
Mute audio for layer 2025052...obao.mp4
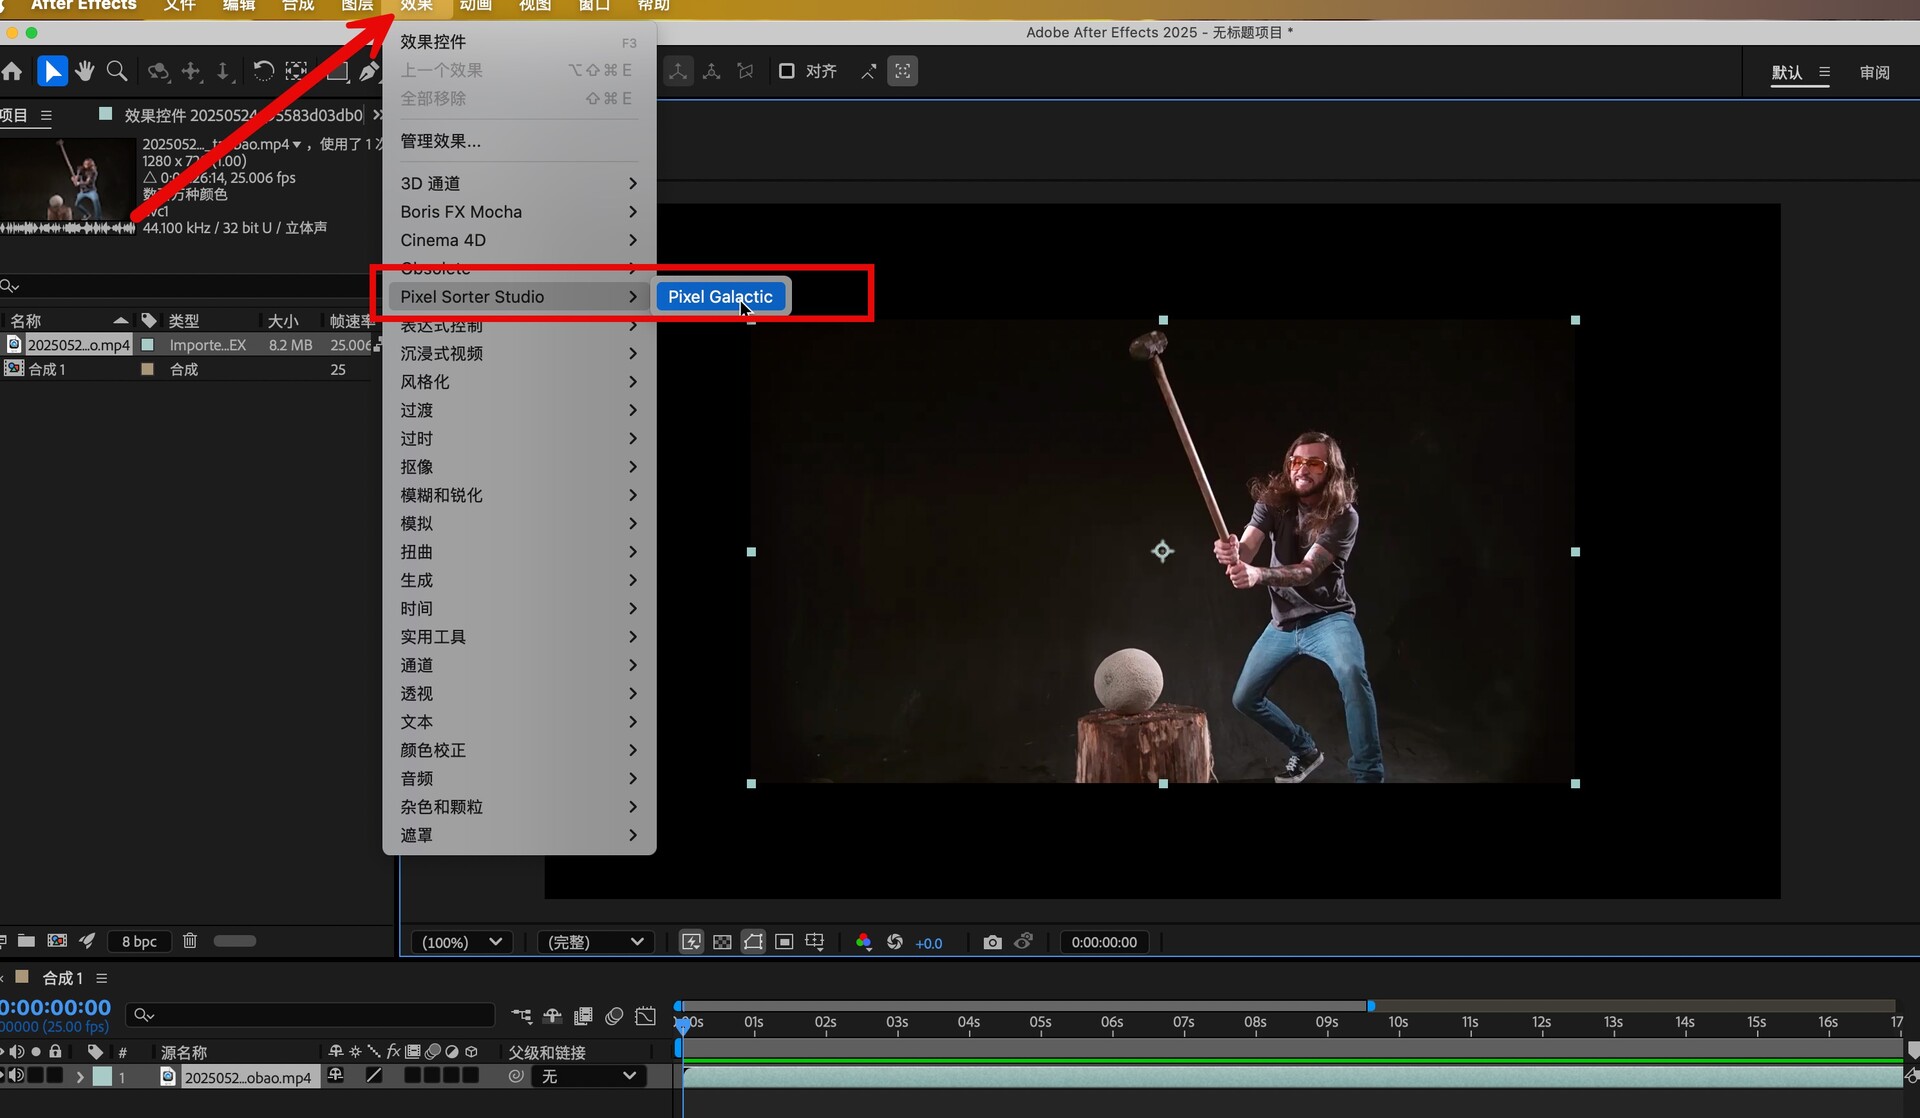click(x=17, y=1076)
